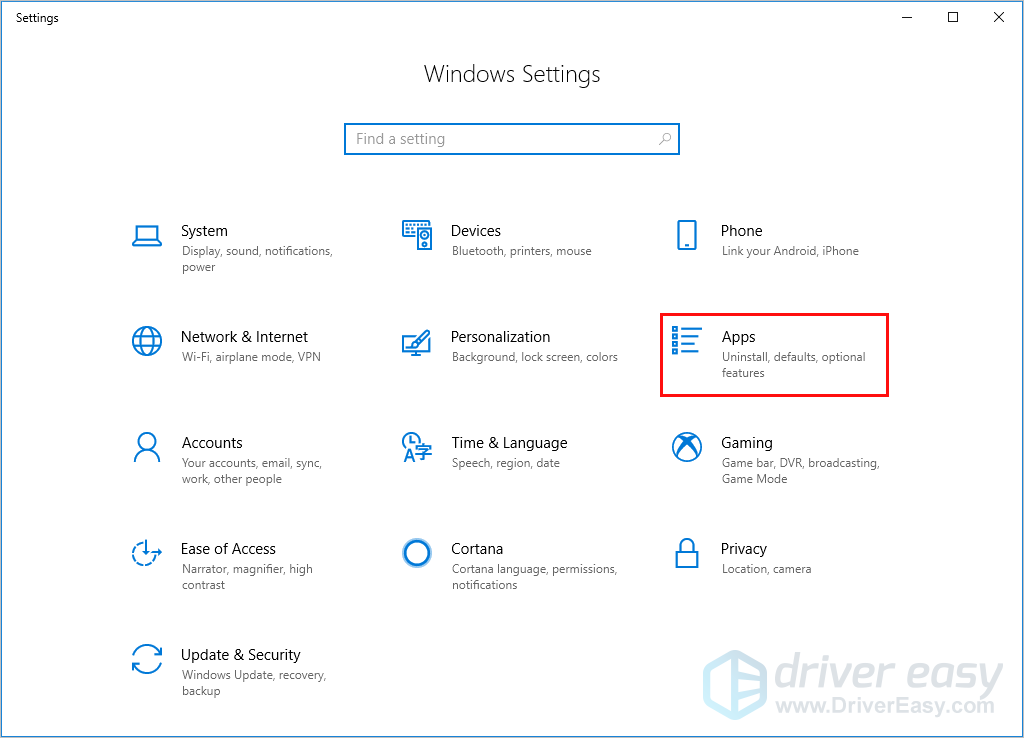Image resolution: width=1024 pixels, height=738 pixels.
Task: Click the person icon for Accounts
Action: pos(147,447)
